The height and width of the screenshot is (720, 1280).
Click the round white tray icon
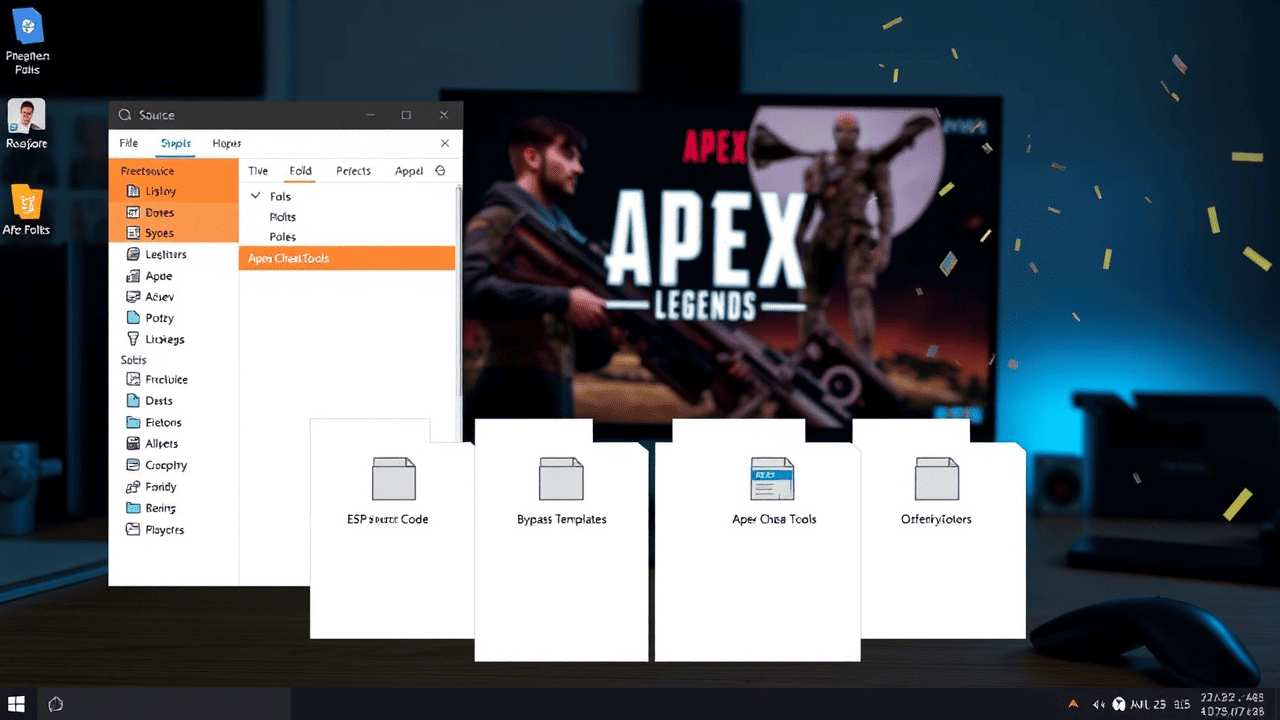(1119, 704)
